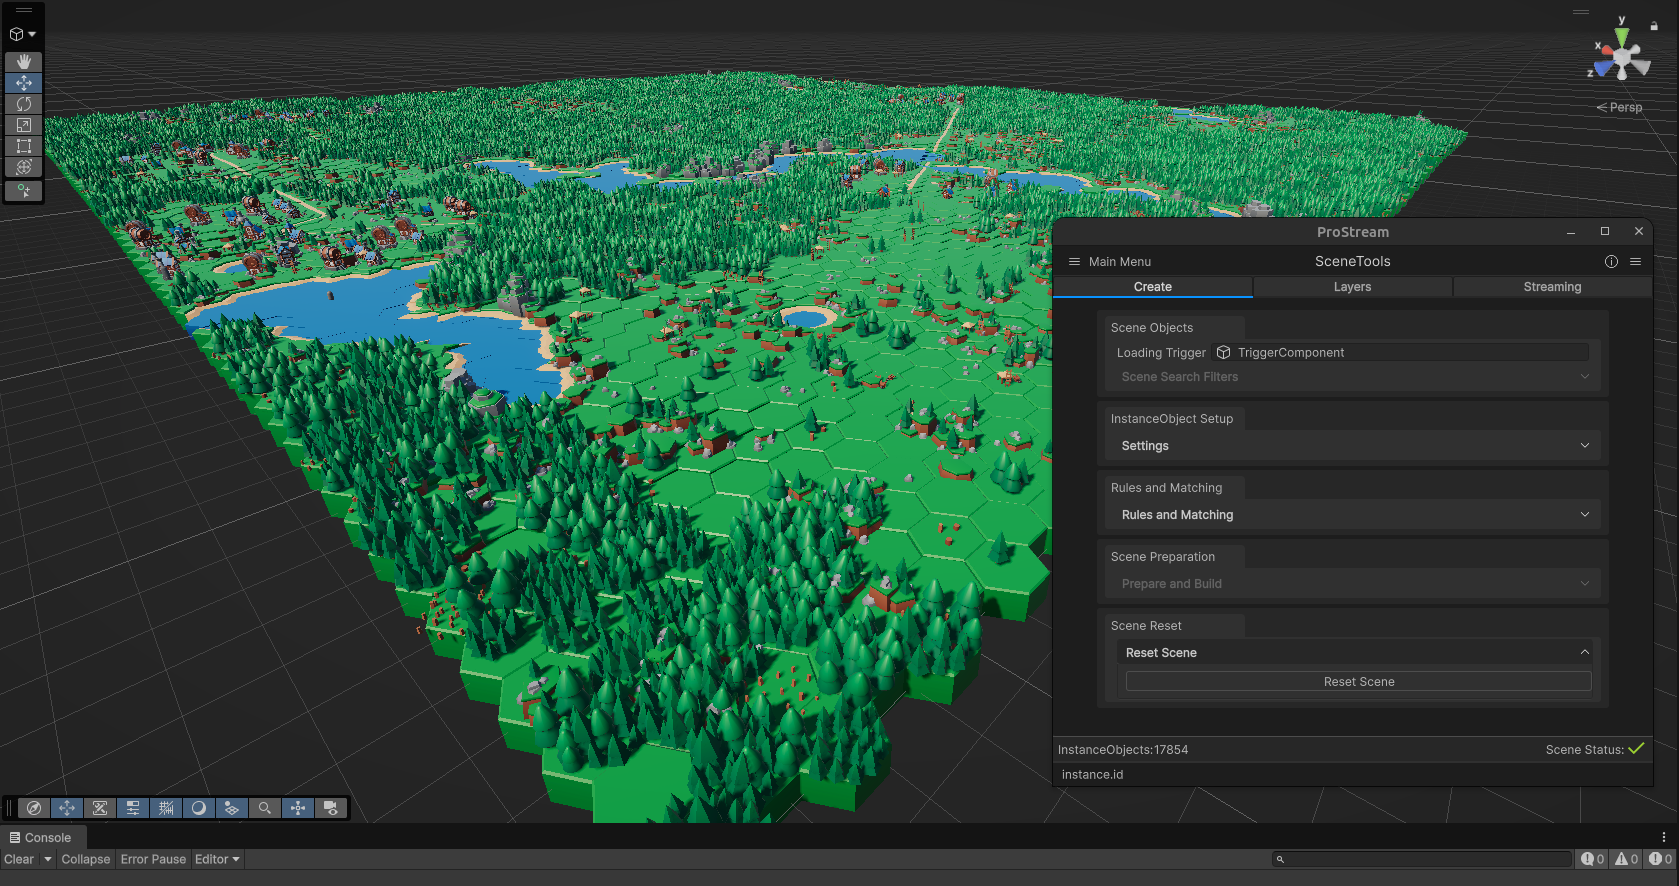Open the Editor dropdown in Console
This screenshot has width=1679, height=886.
coord(217,859)
